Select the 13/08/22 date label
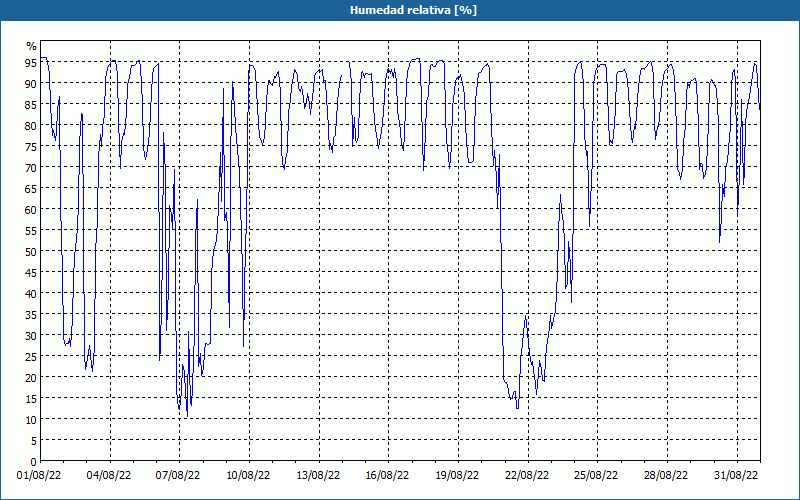The image size is (800, 500). (x=318, y=476)
